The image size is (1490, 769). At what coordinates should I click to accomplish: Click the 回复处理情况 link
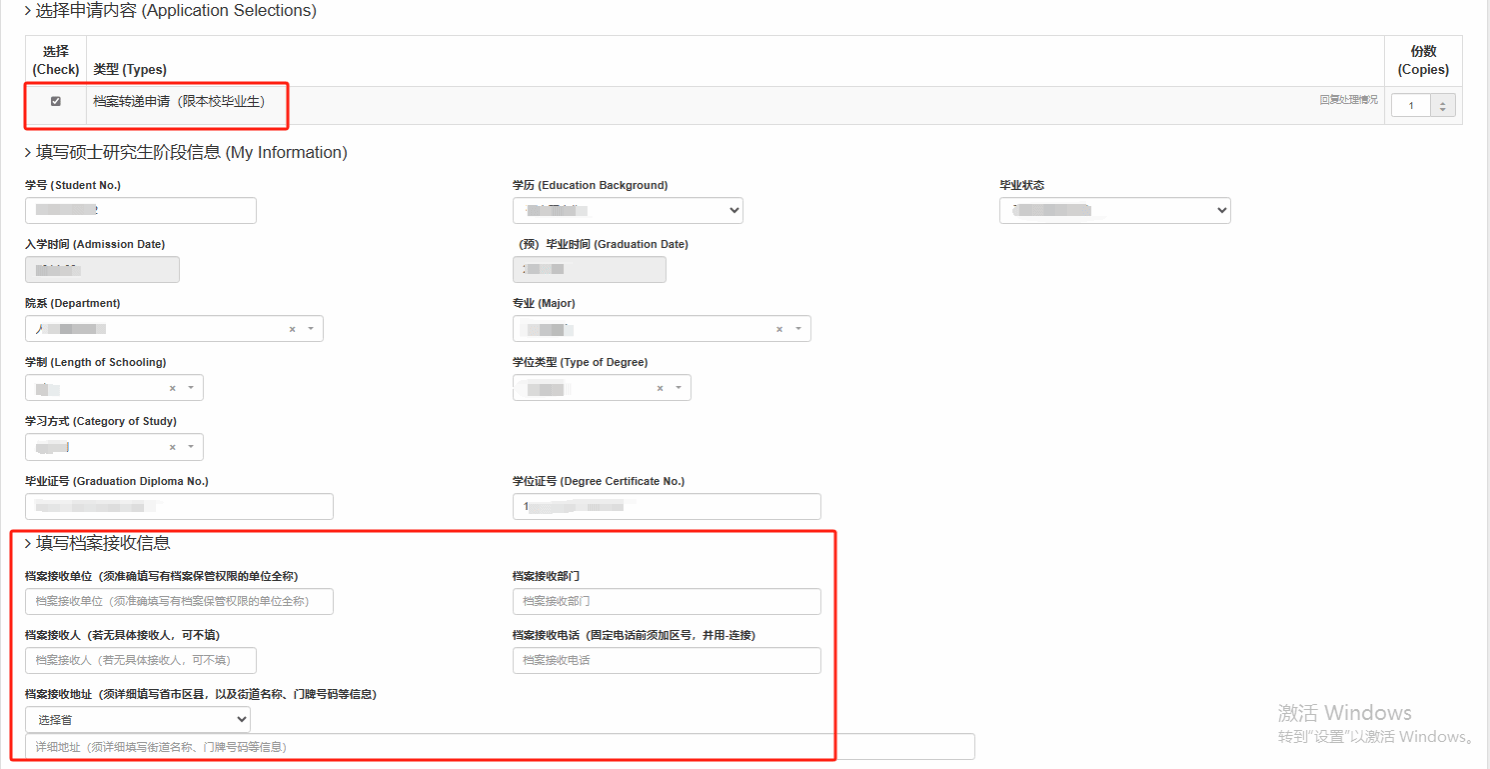[1348, 100]
